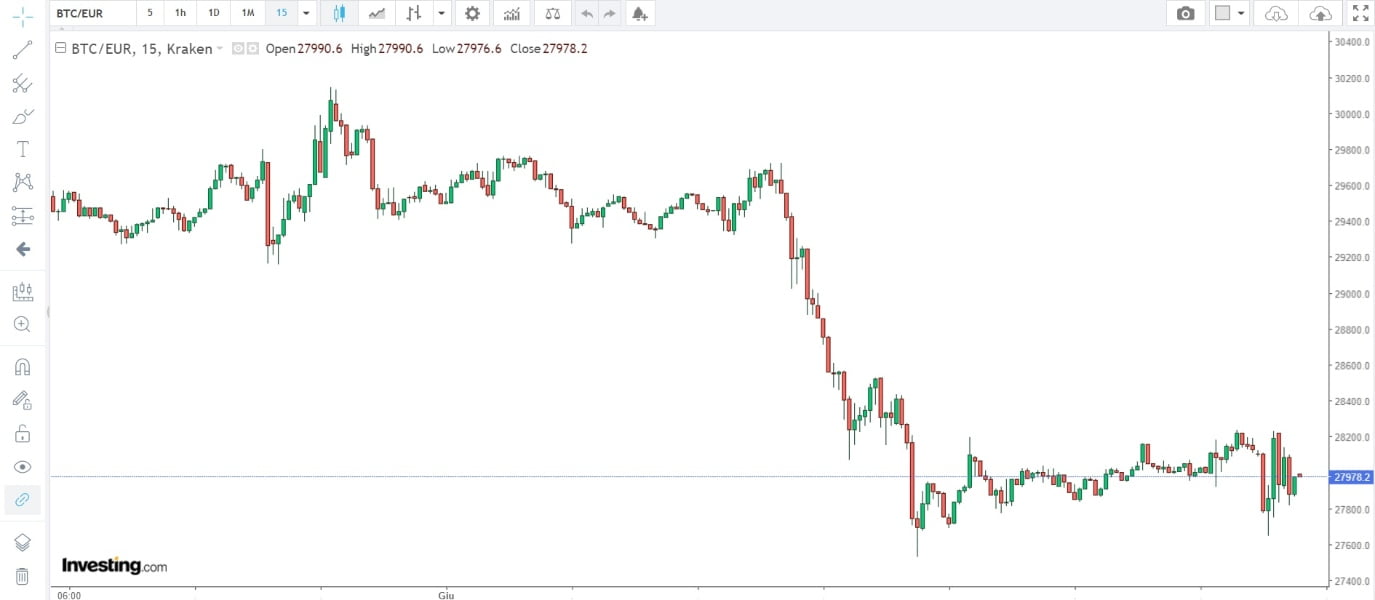Open the chart style dropdown arrow
Screen dimensions: 1375x600
441,14
